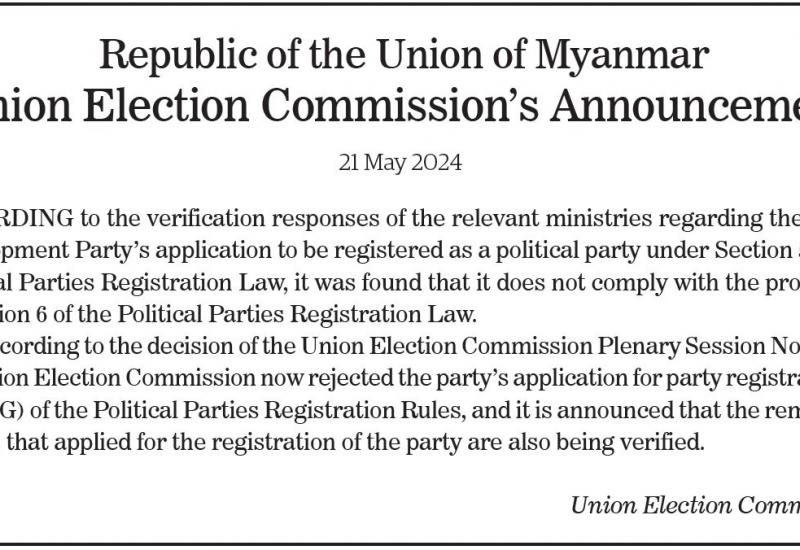This screenshot has height=550, width=800.
Task: Click the word 'Myanmar' in the title
Action: pos(621,56)
